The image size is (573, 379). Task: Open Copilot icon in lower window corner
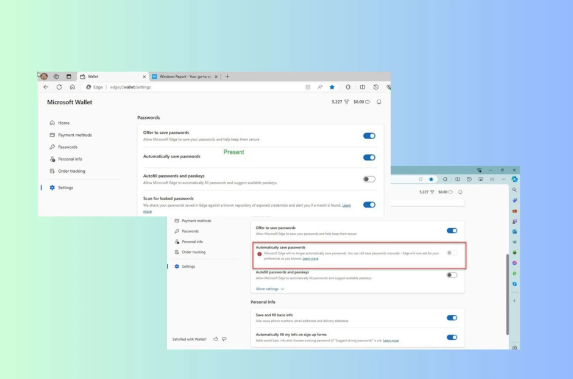coord(515,179)
